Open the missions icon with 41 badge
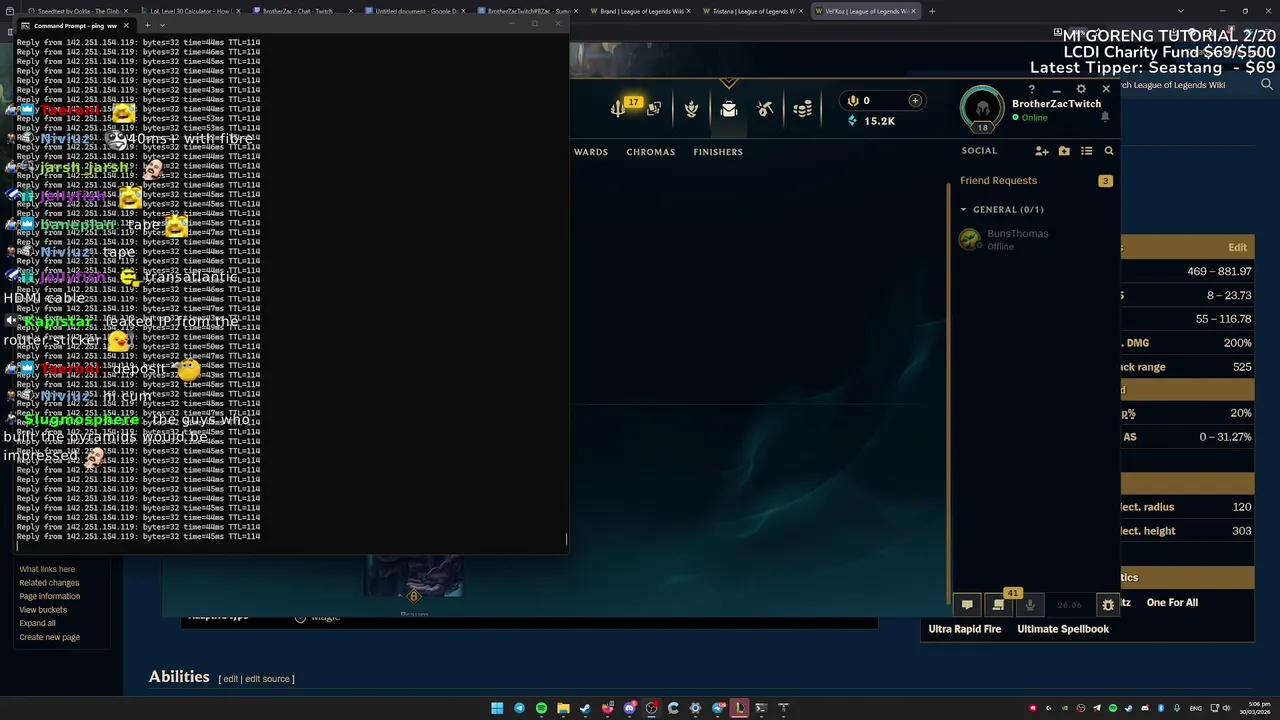 coord(998,604)
